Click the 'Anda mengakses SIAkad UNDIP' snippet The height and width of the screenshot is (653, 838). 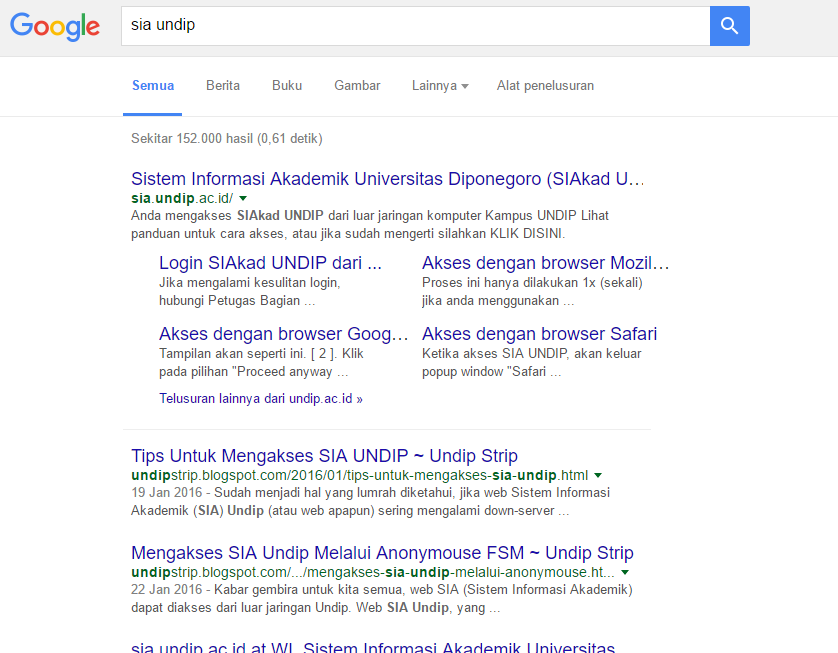(370, 224)
